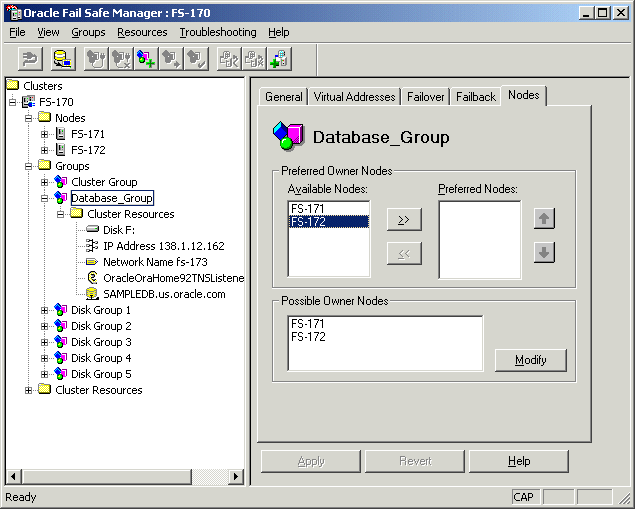
Task: Switch to the General tab
Action: pyautogui.click(x=283, y=97)
